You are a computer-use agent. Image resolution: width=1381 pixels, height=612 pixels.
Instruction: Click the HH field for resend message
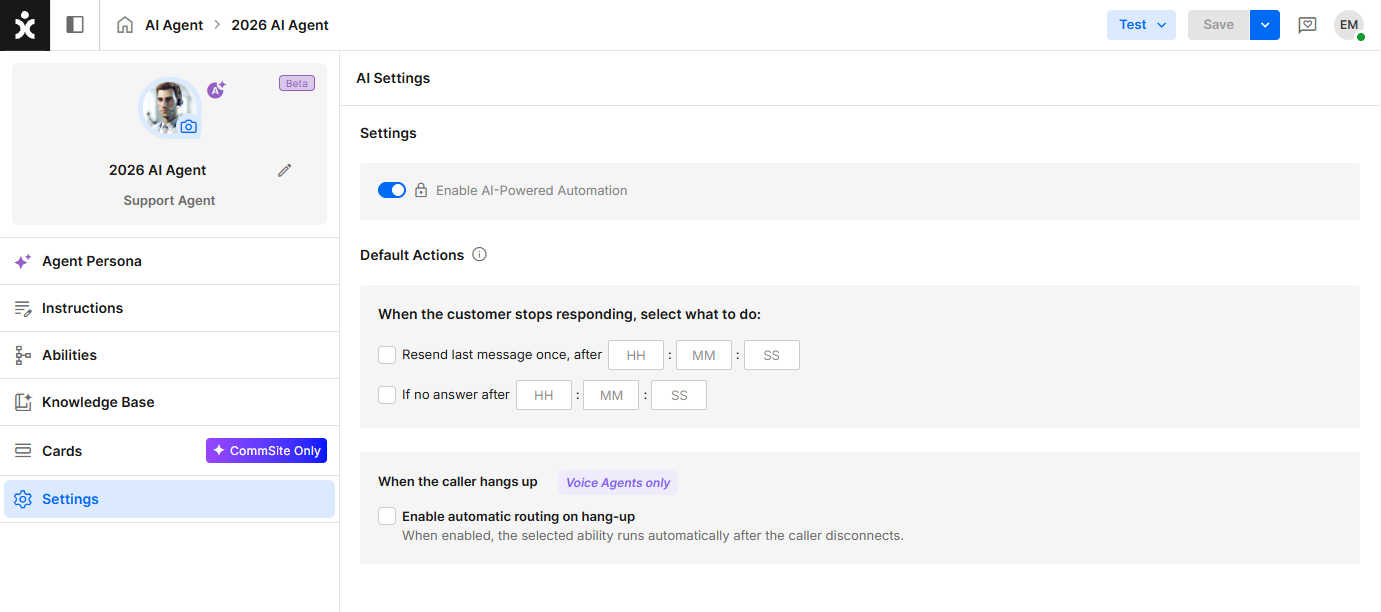pyautogui.click(x=636, y=355)
